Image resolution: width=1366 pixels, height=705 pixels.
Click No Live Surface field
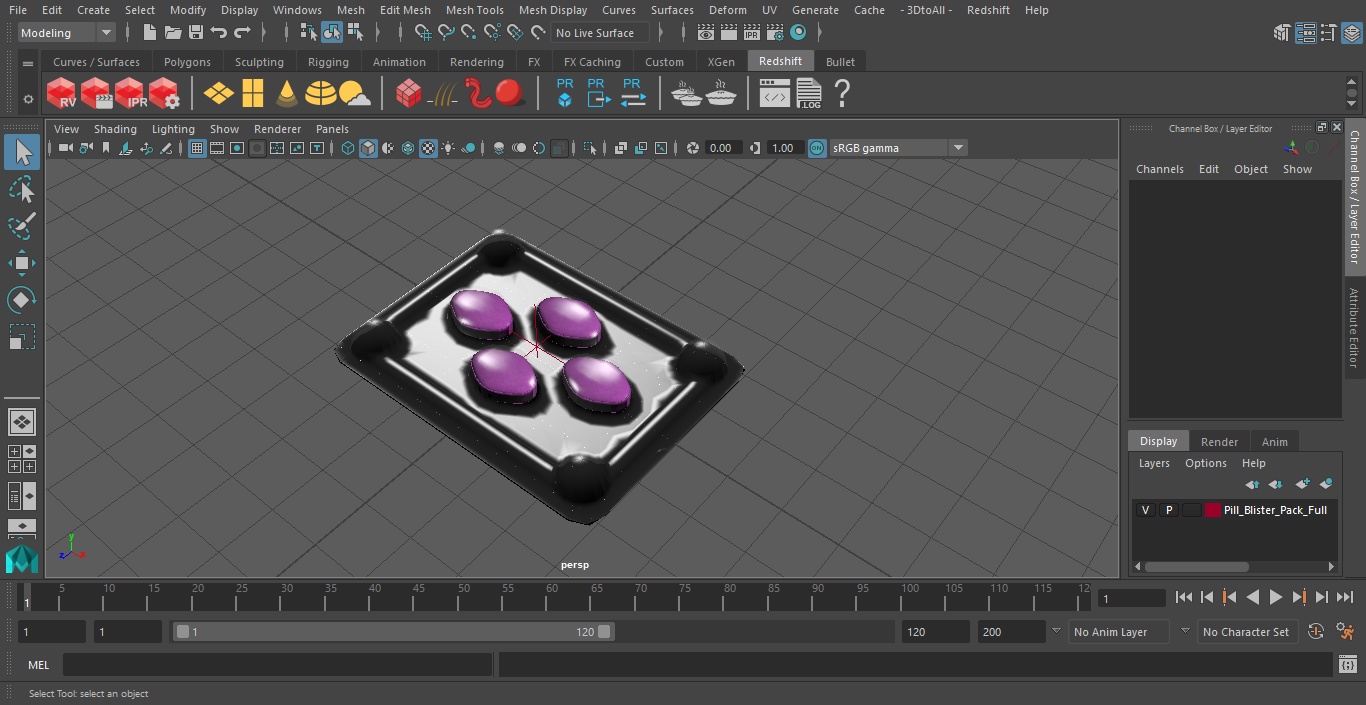point(600,33)
